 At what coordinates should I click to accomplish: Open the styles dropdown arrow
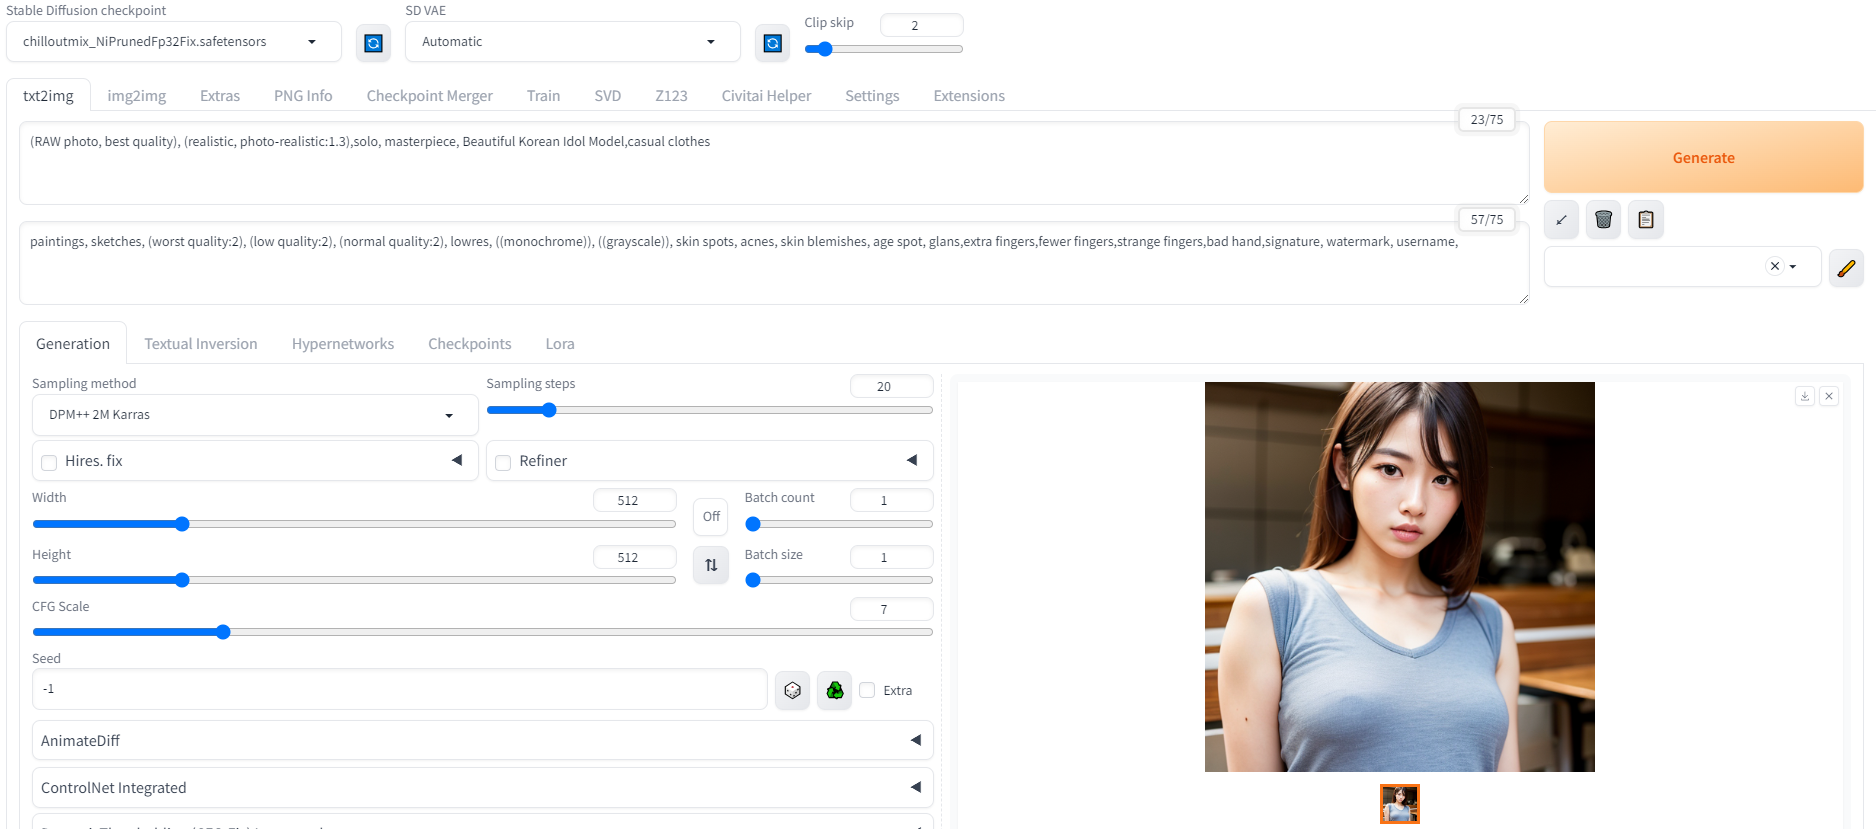coord(1793,267)
